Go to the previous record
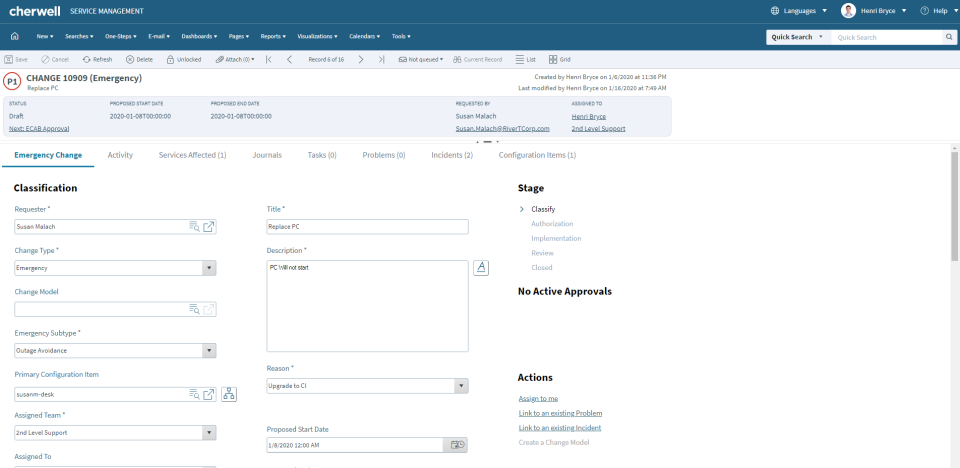 tap(289, 59)
